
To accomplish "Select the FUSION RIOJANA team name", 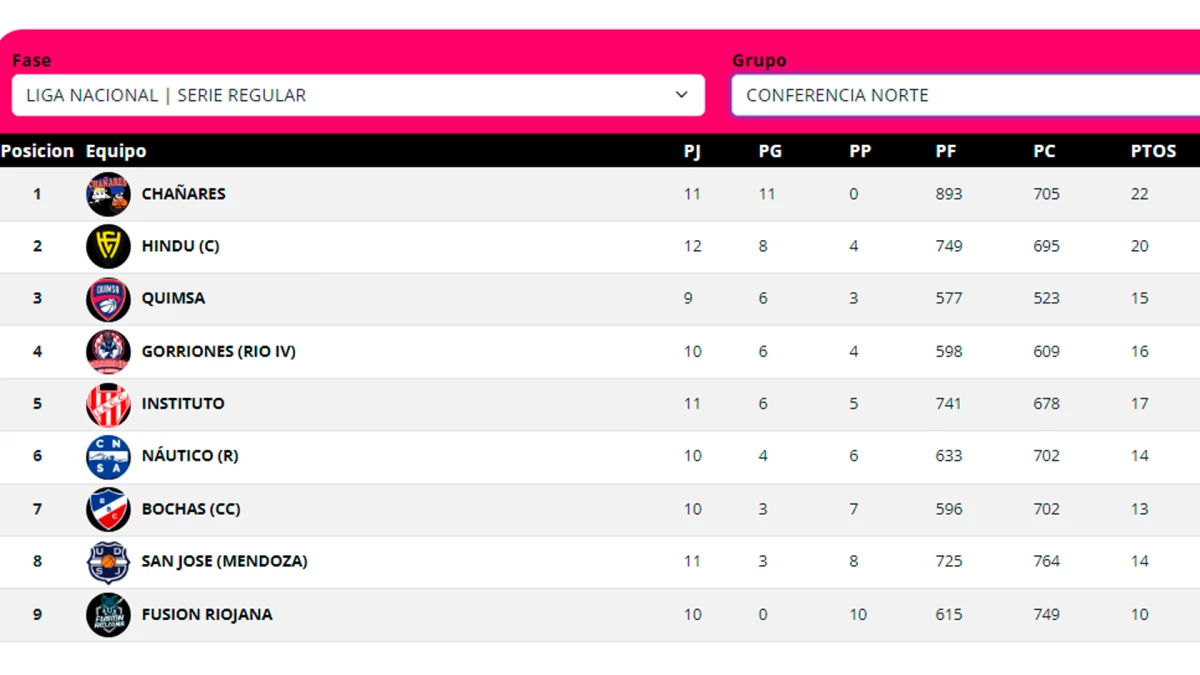I will pos(207,614).
